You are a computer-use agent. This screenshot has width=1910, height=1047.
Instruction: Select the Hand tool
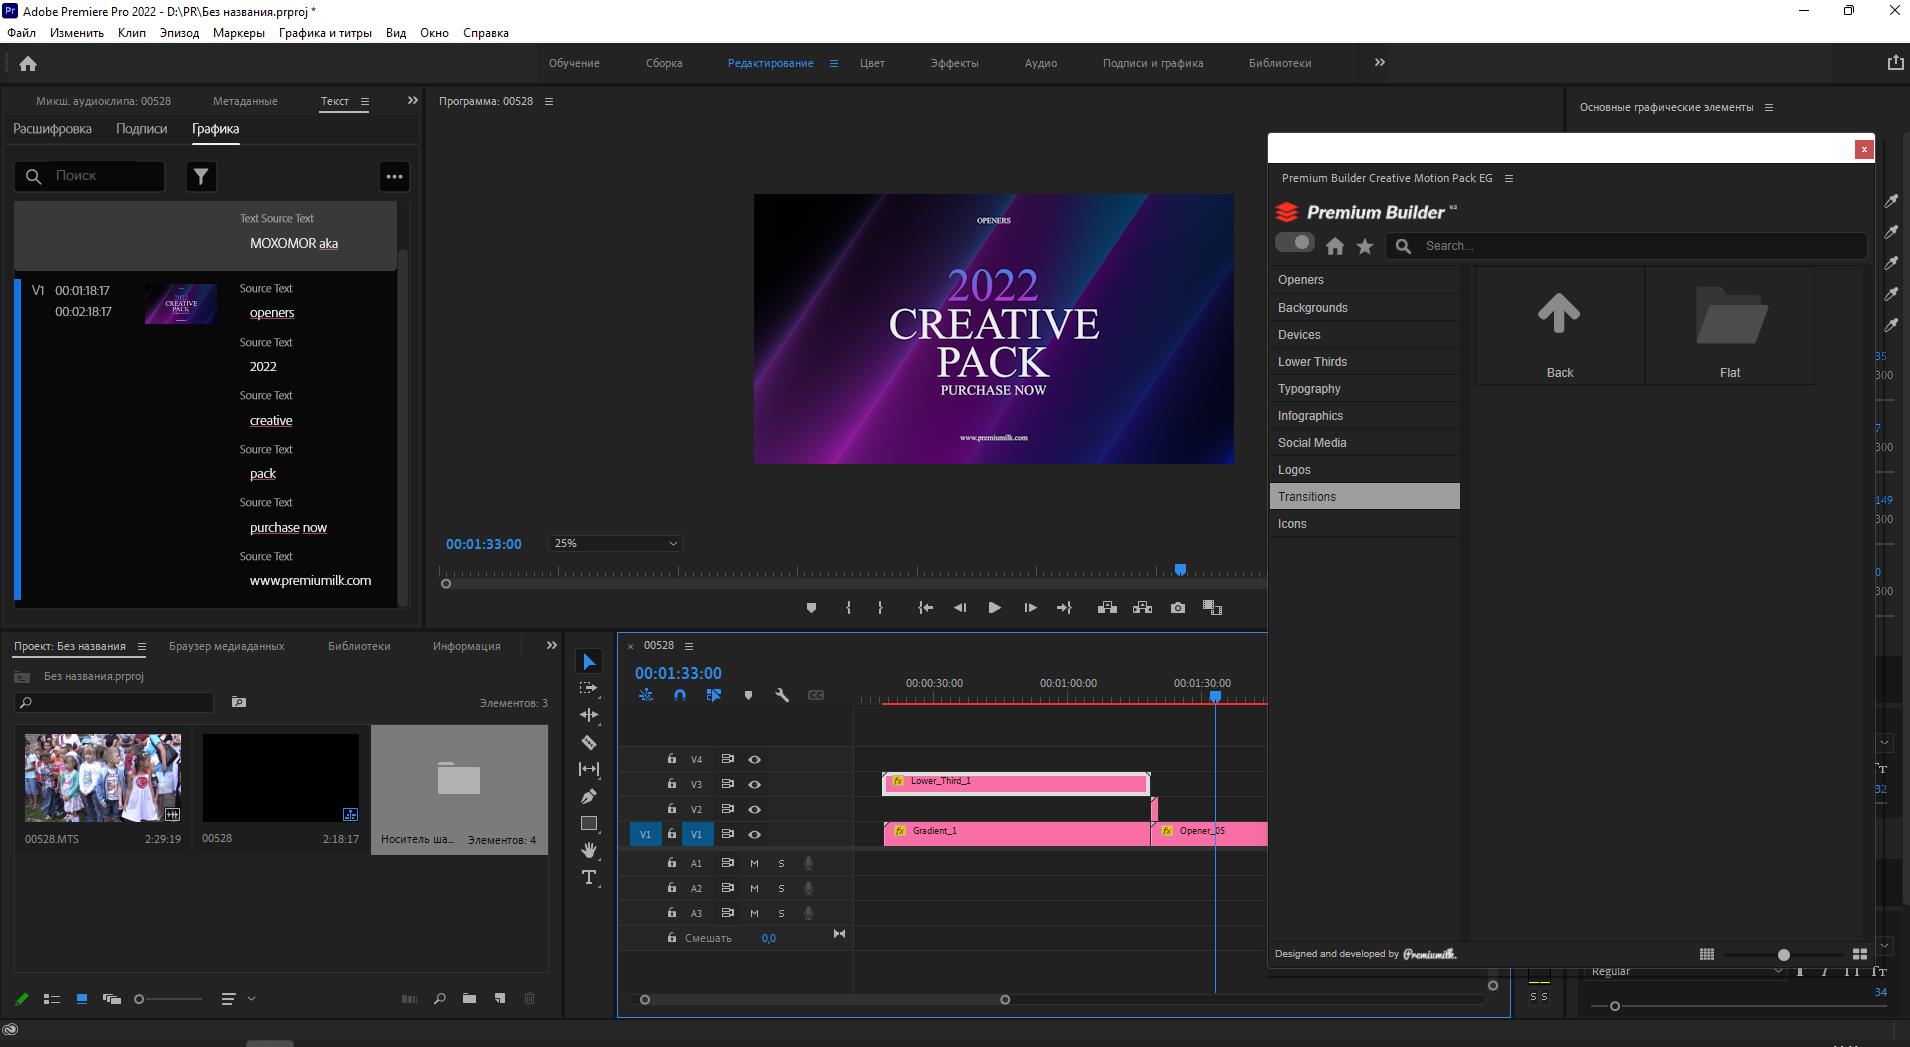[589, 850]
